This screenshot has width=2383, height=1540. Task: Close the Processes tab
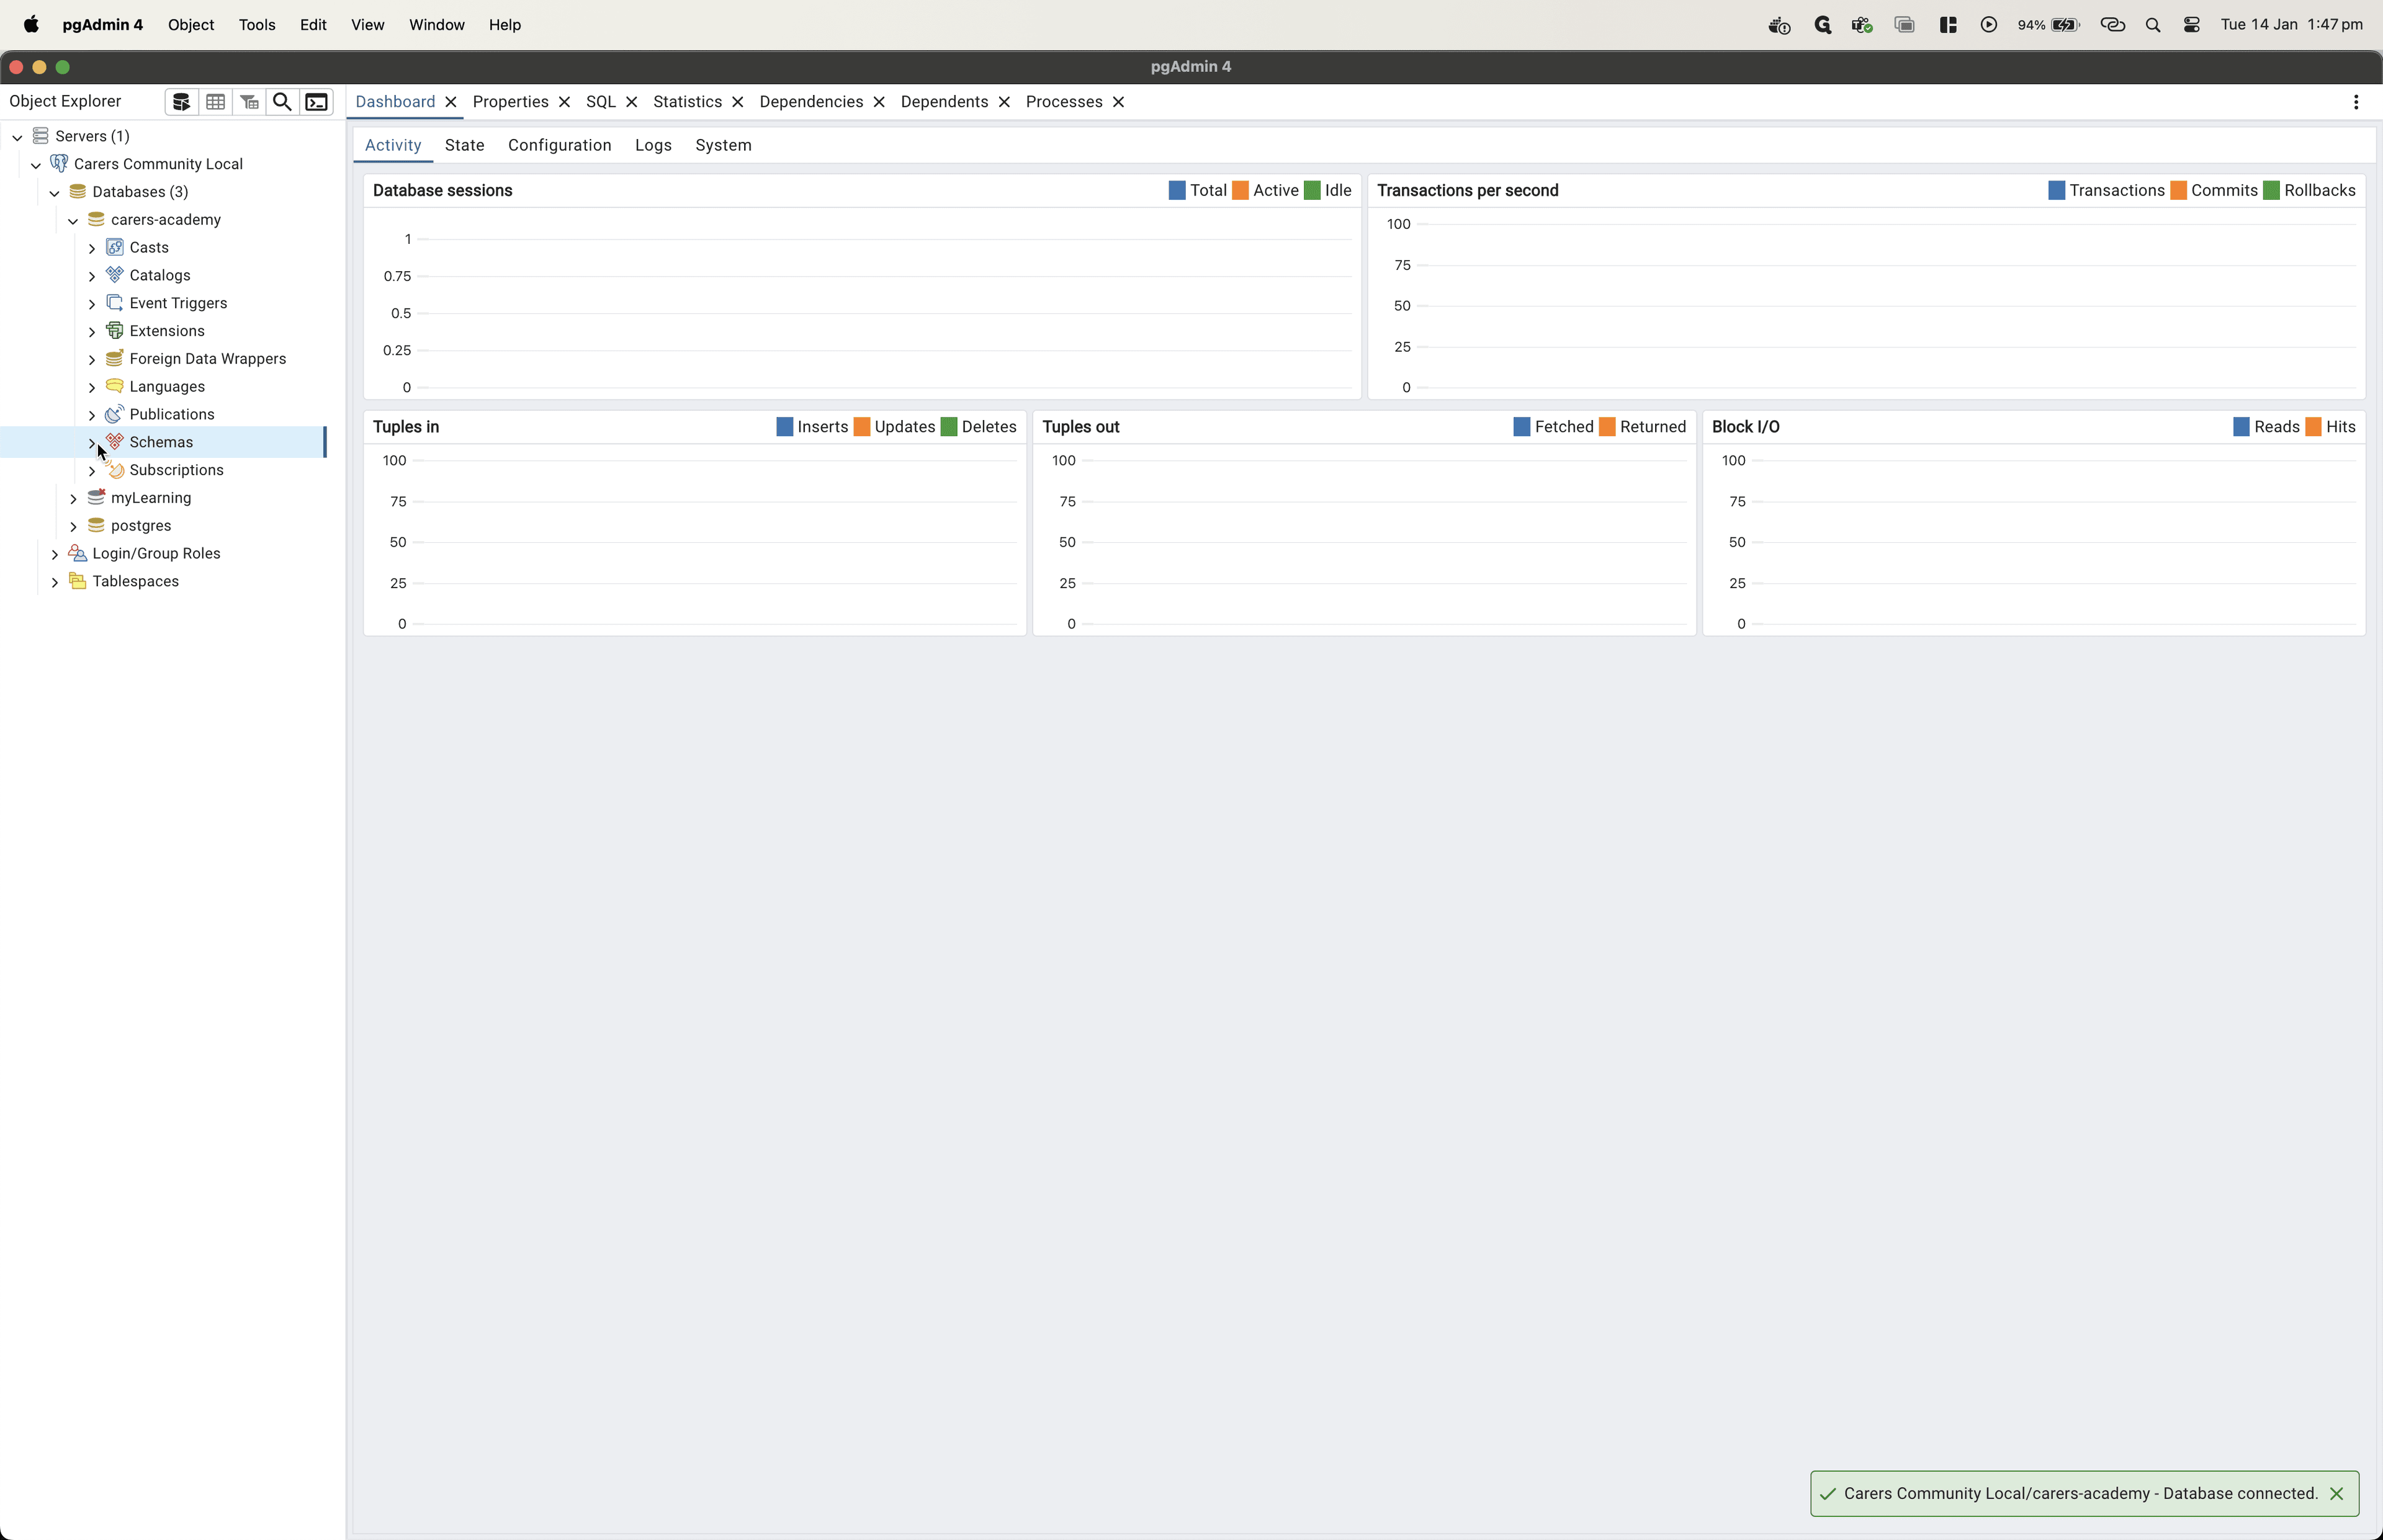click(1119, 102)
